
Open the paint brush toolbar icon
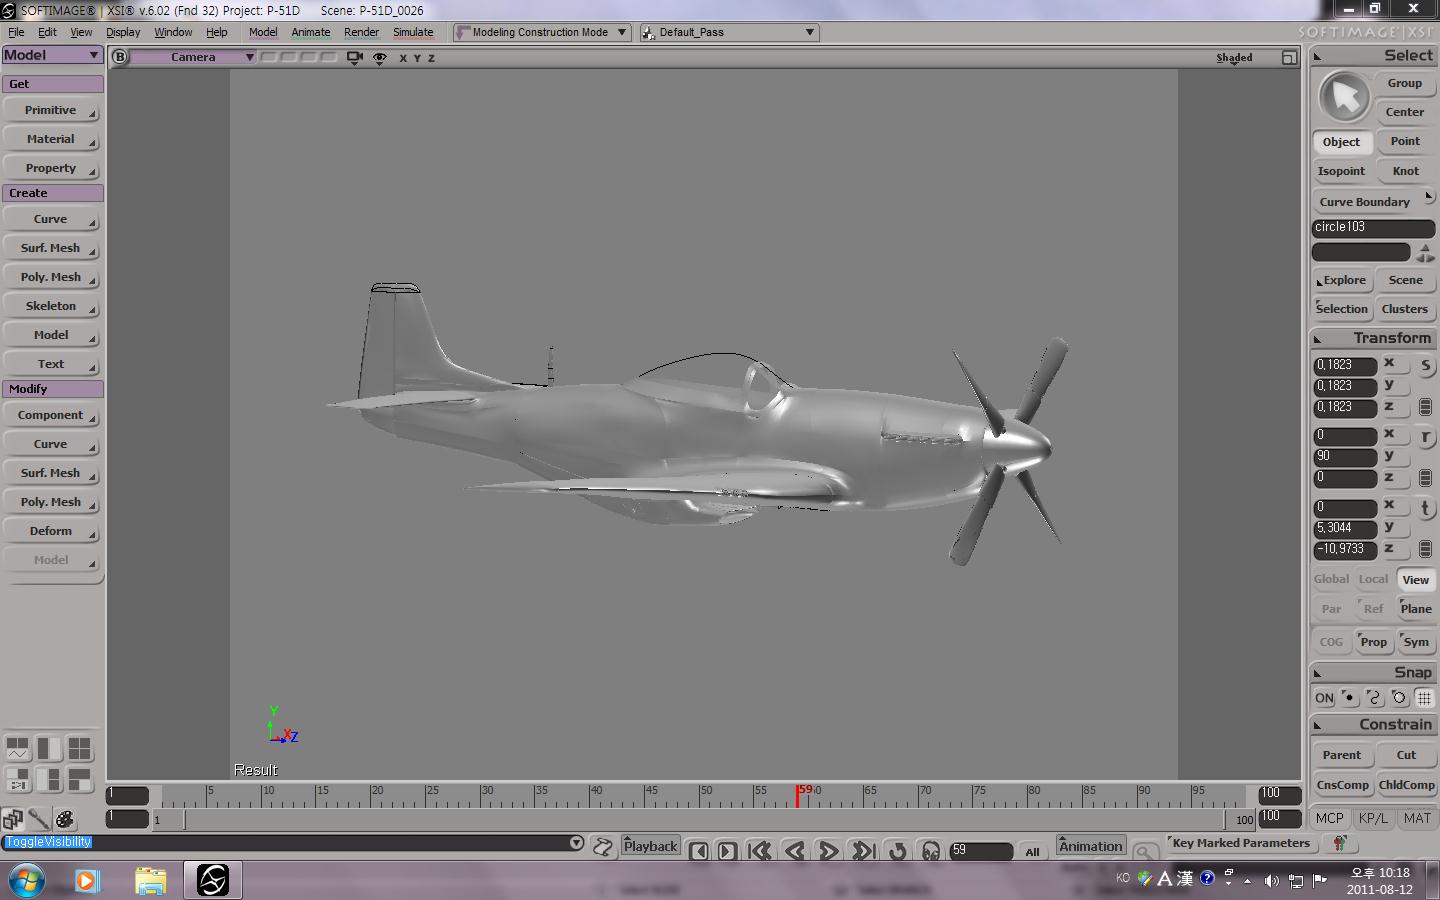tap(39, 820)
